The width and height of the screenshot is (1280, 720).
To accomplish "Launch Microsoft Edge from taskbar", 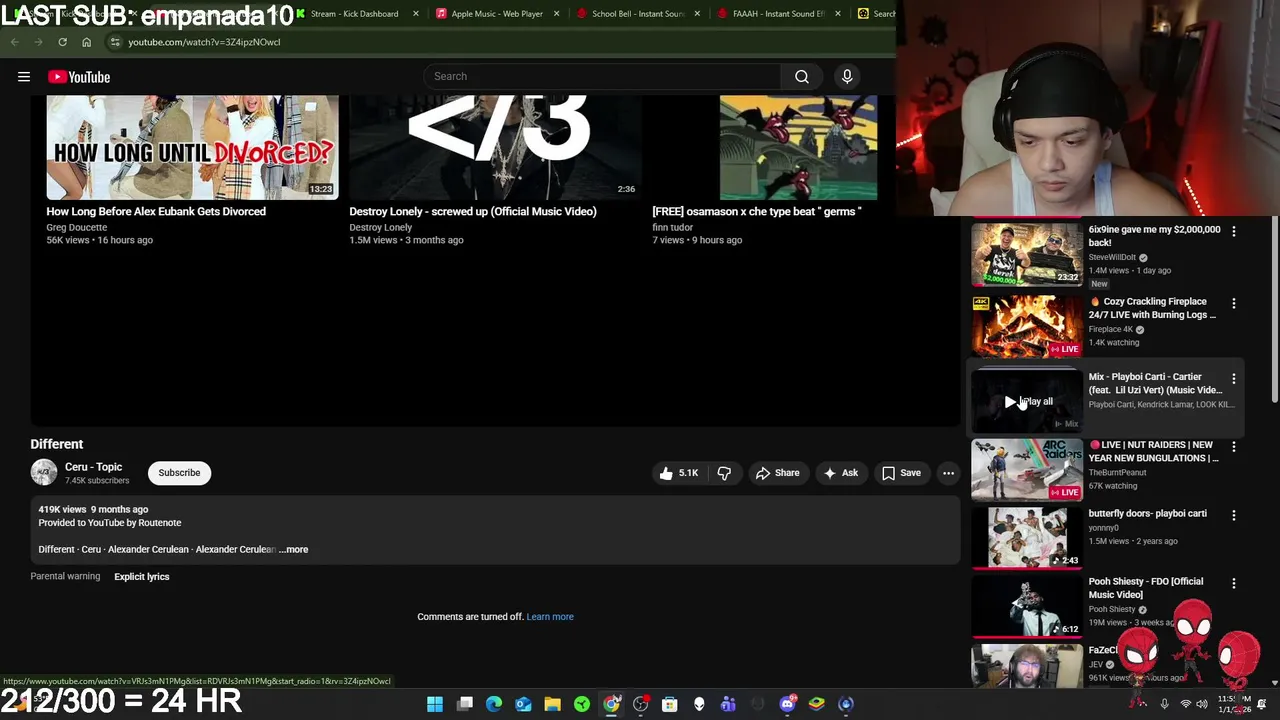I will (494, 704).
